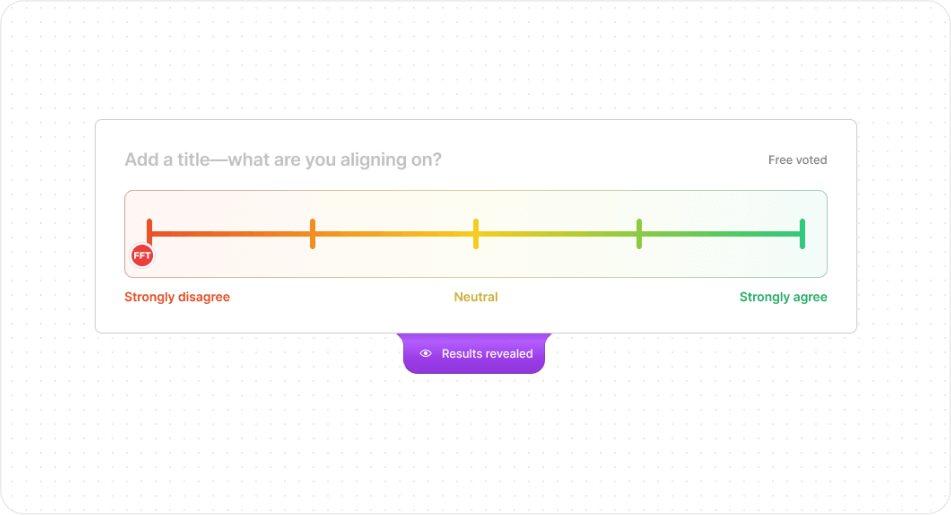951x515 pixels.
Task: Select the yellow Neutral center tick
Action: tap(476, 234)
